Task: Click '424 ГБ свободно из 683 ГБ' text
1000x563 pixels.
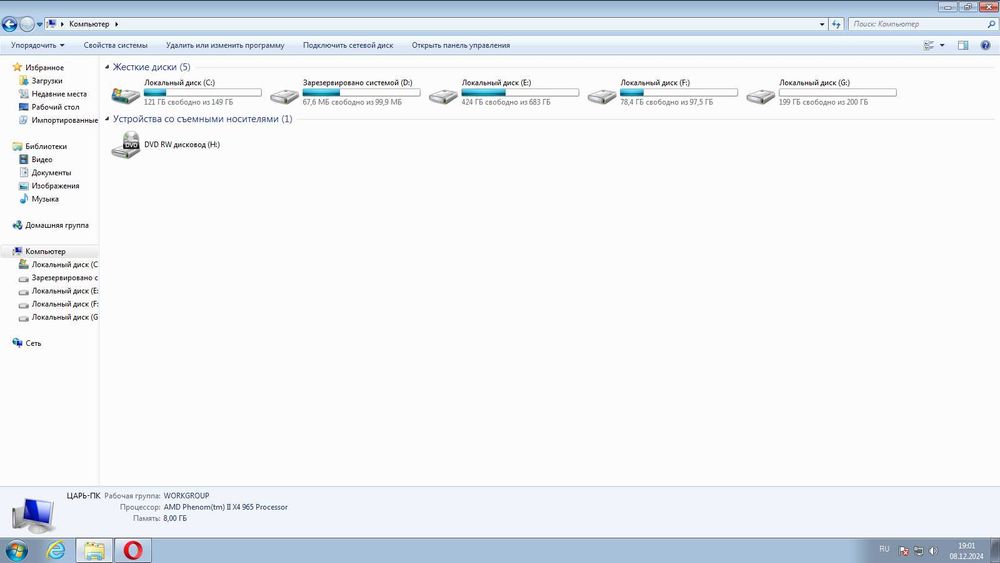Action: coord(506,102)
